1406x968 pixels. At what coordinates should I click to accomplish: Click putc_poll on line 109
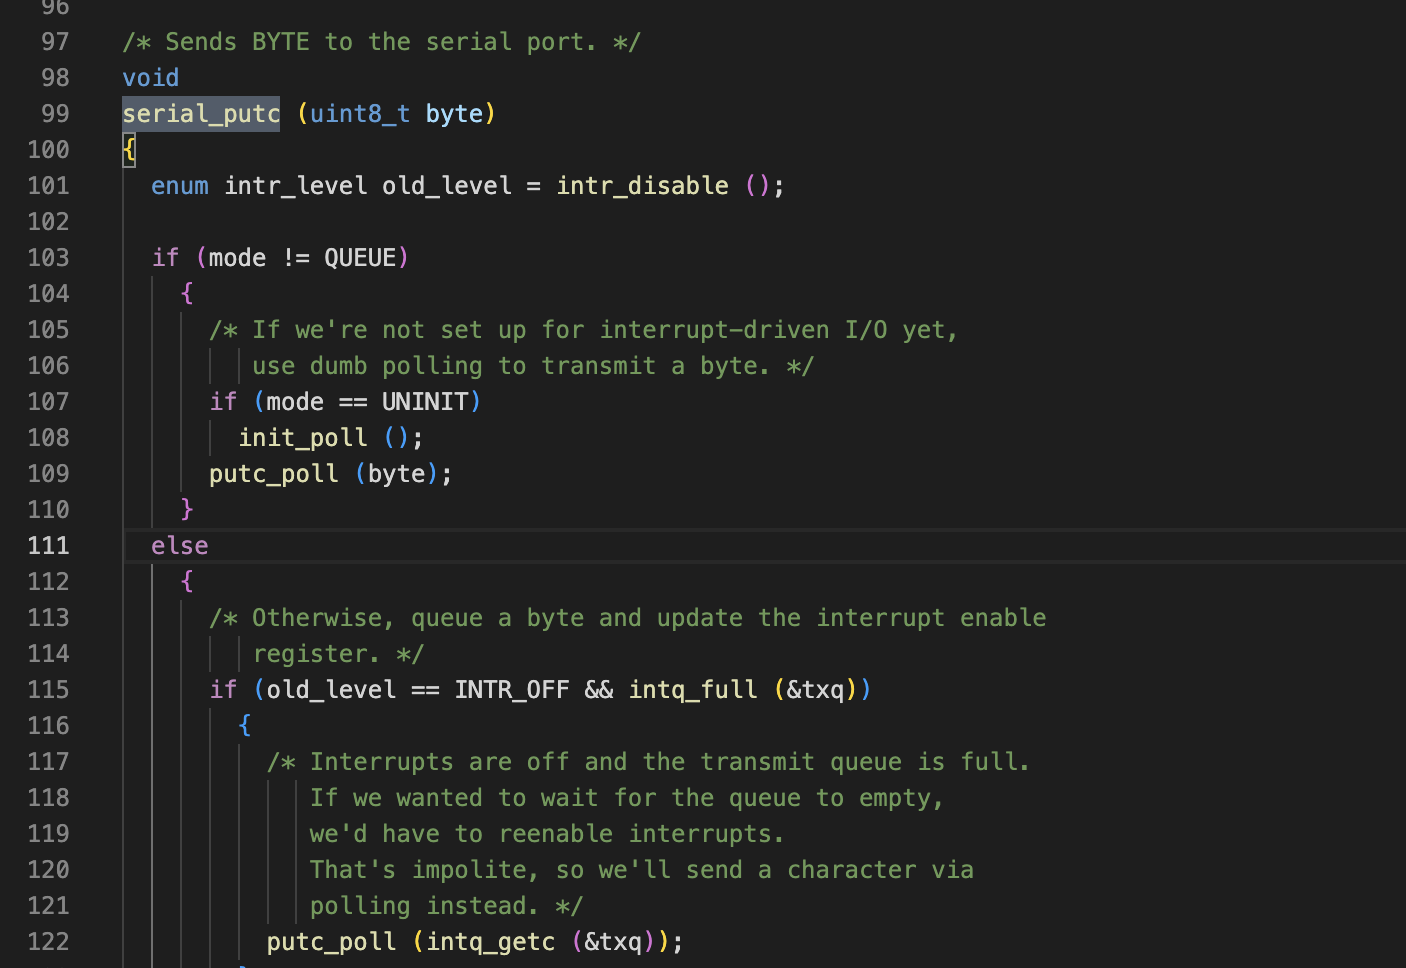coord(273,474)
